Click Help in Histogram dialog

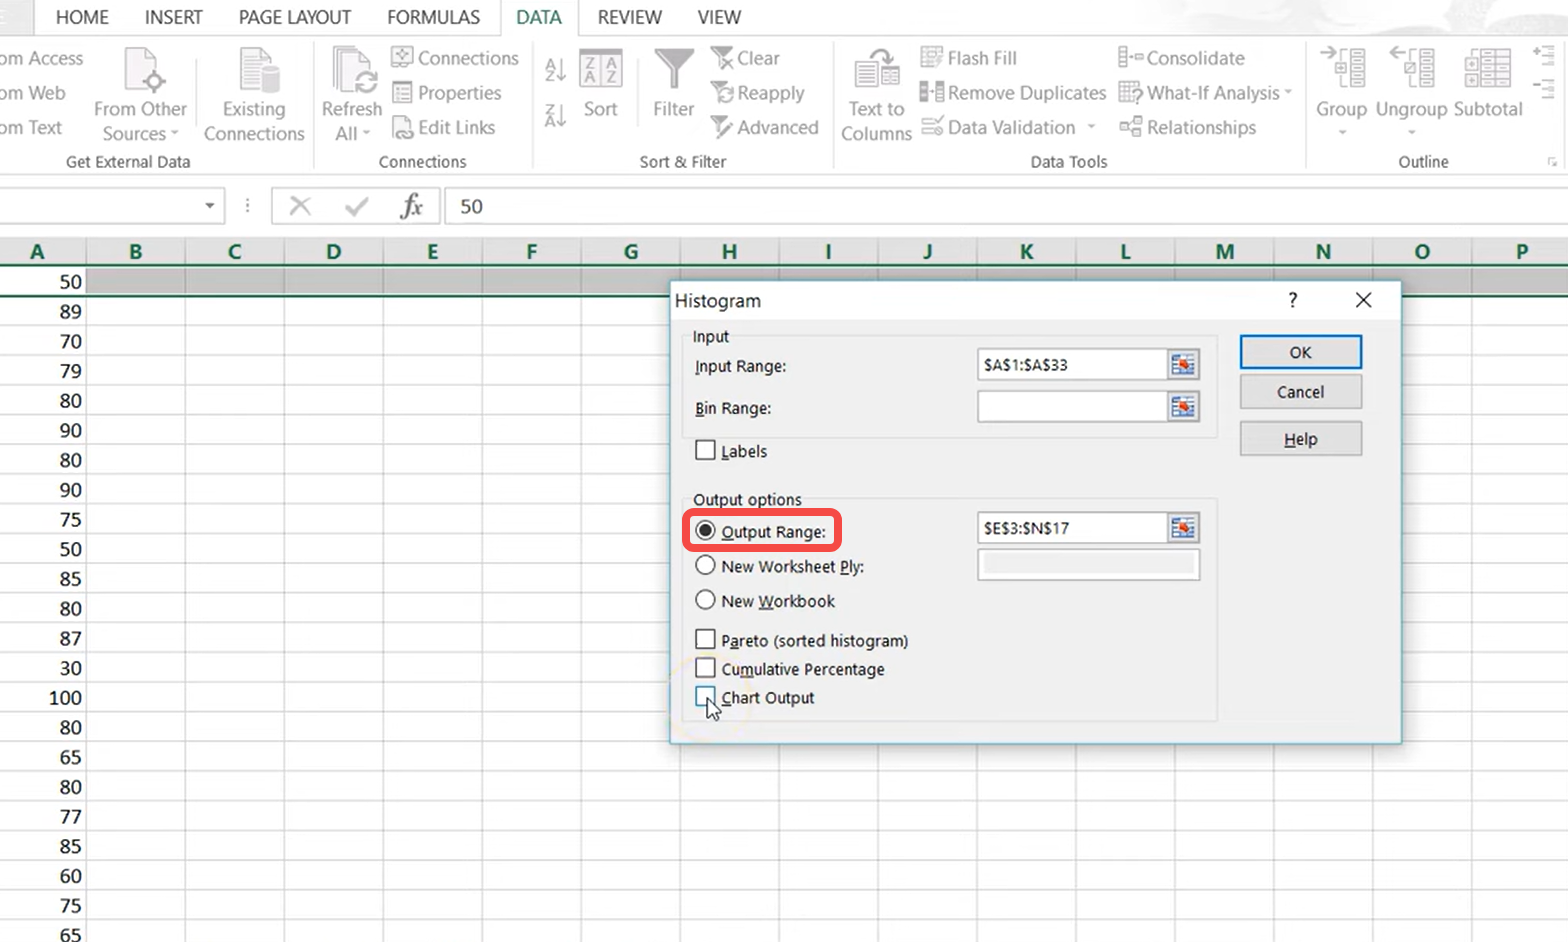point(1300,439)
